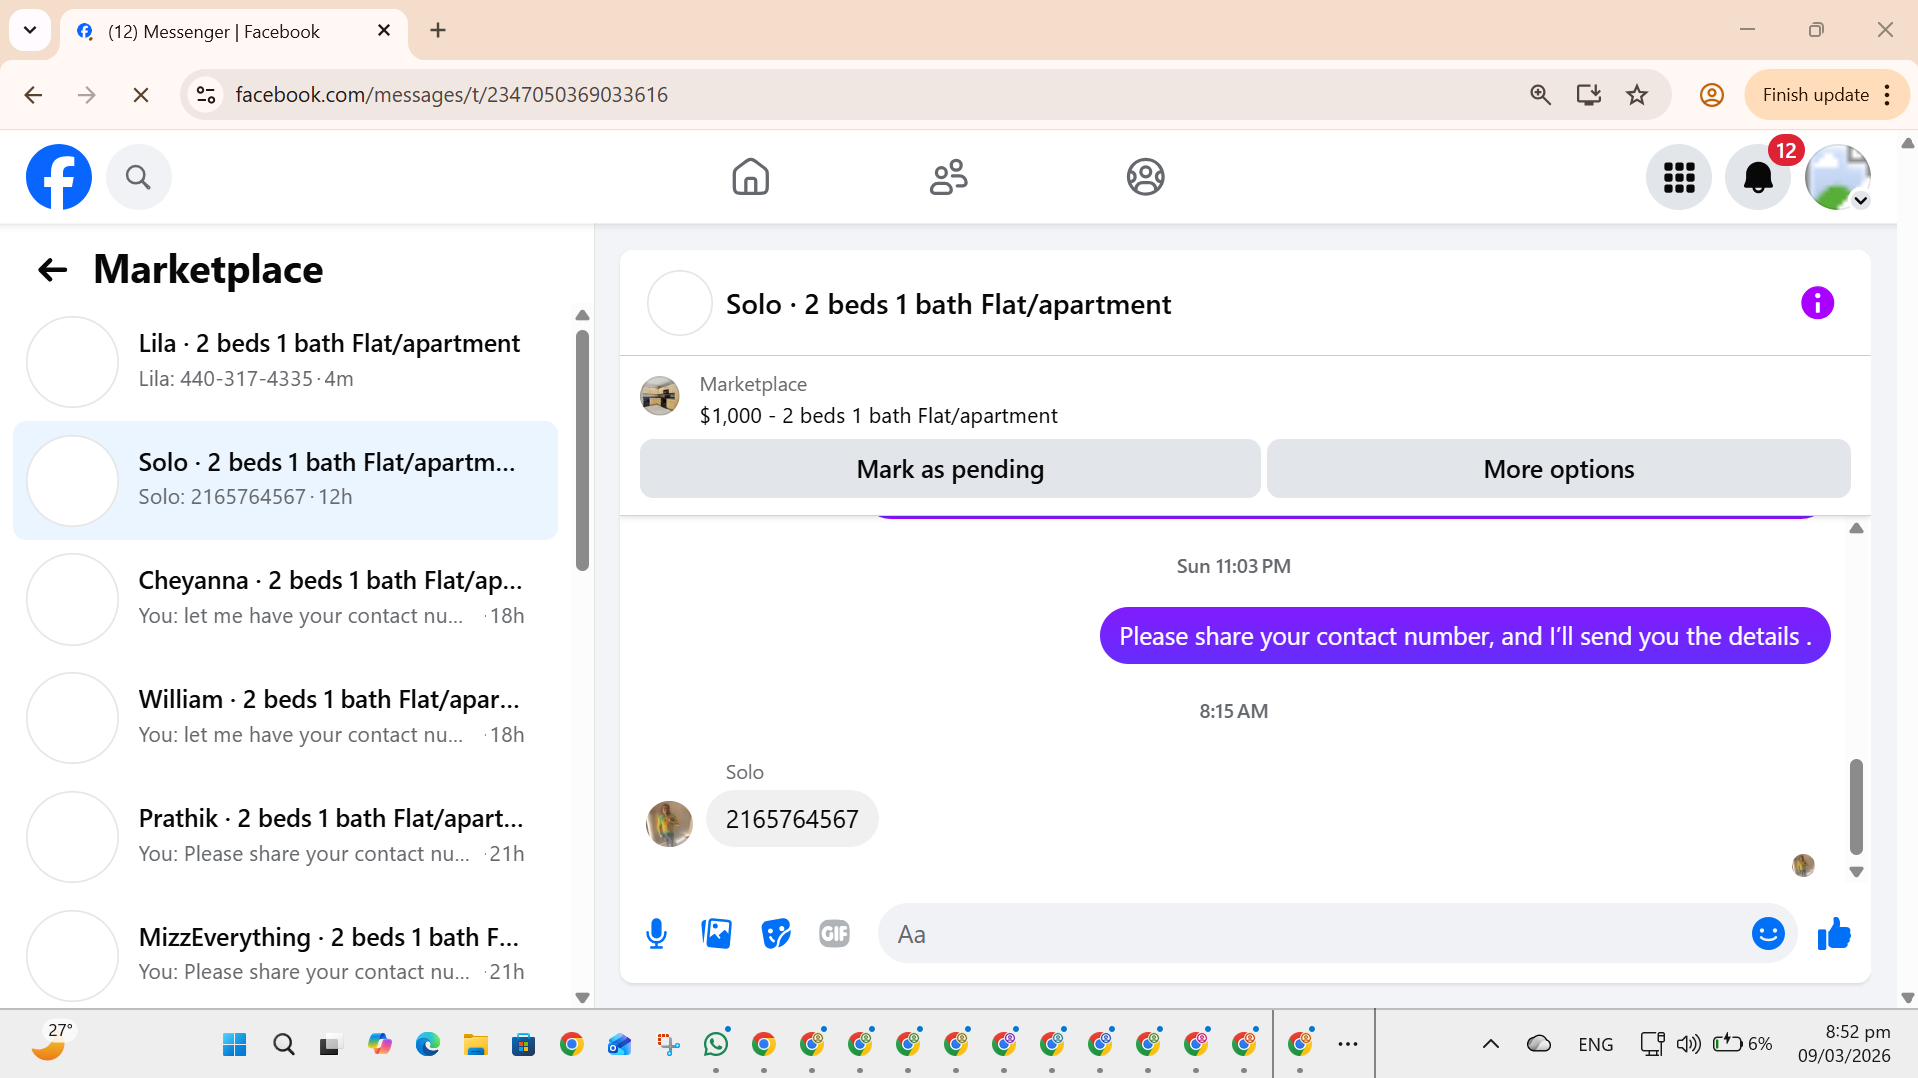Image resolution: width=1918 pixels, height=1078 pixels.
Task: Go back from Marketplace chats
Action: coord(52,269)
